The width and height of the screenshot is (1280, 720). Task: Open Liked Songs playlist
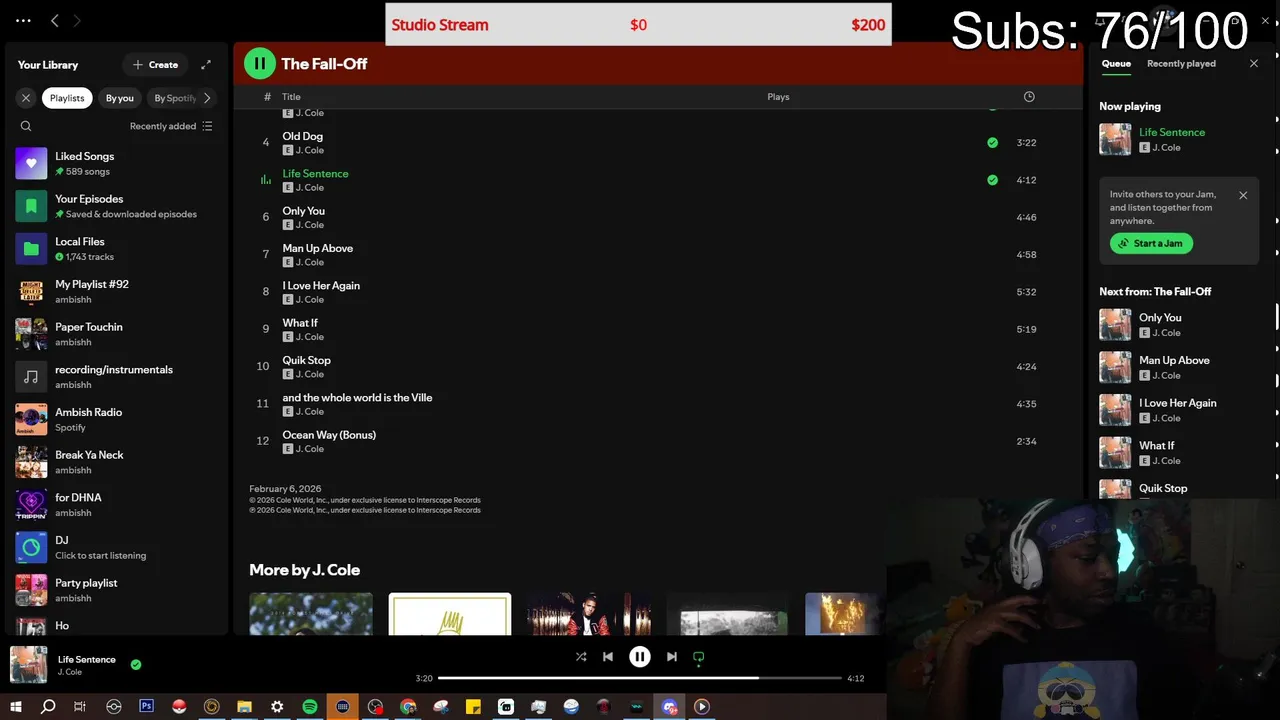click(115, 163)
